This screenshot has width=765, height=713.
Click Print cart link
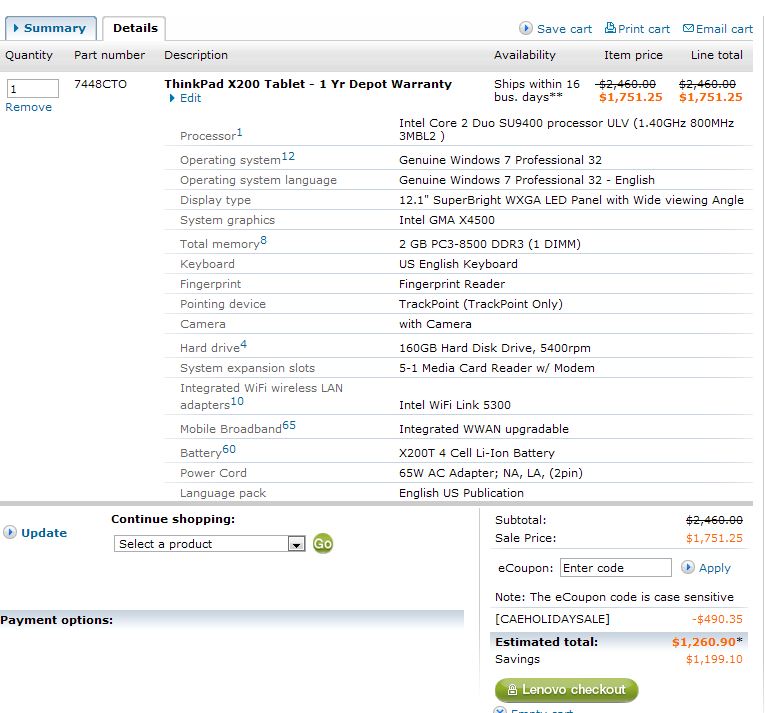coord(644,29)
